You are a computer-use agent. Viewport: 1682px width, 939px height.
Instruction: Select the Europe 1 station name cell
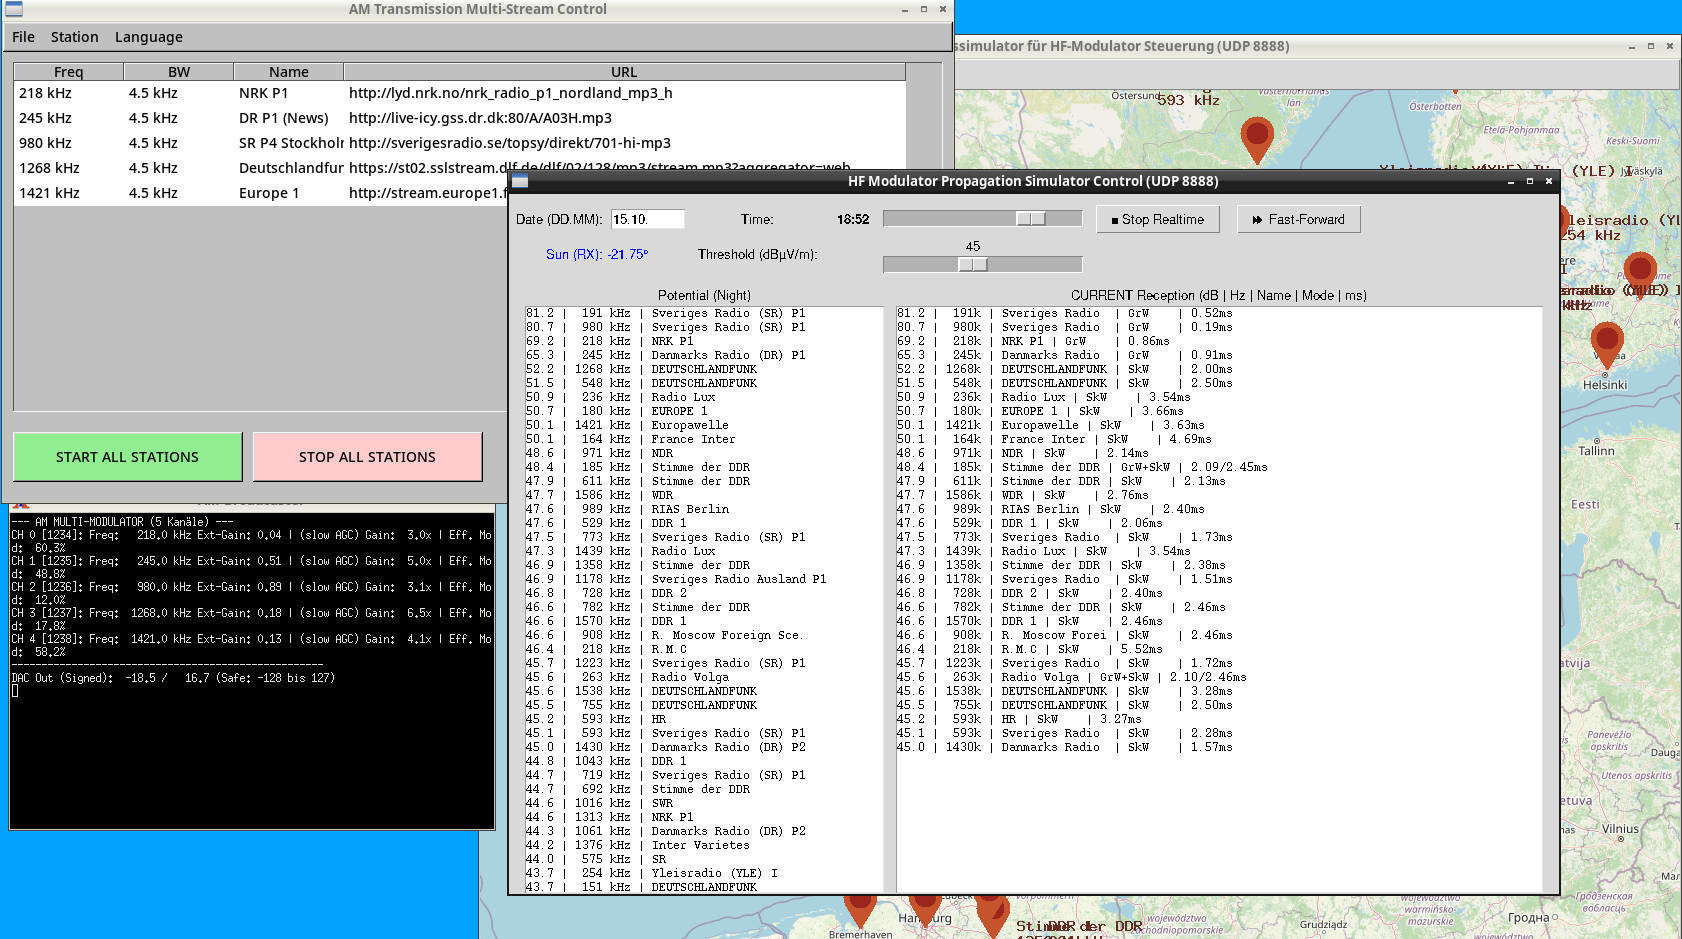click(x=269, y=193)
